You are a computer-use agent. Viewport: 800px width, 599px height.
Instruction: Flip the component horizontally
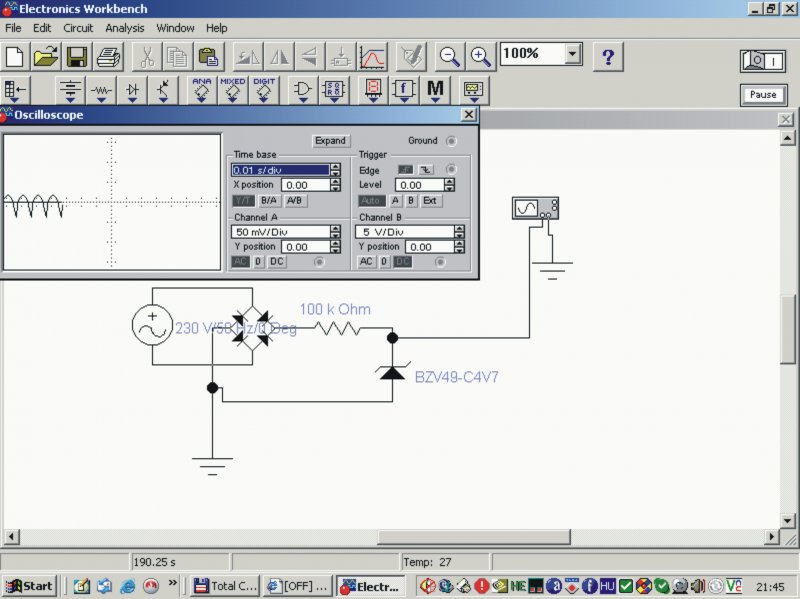coord(279,56)
